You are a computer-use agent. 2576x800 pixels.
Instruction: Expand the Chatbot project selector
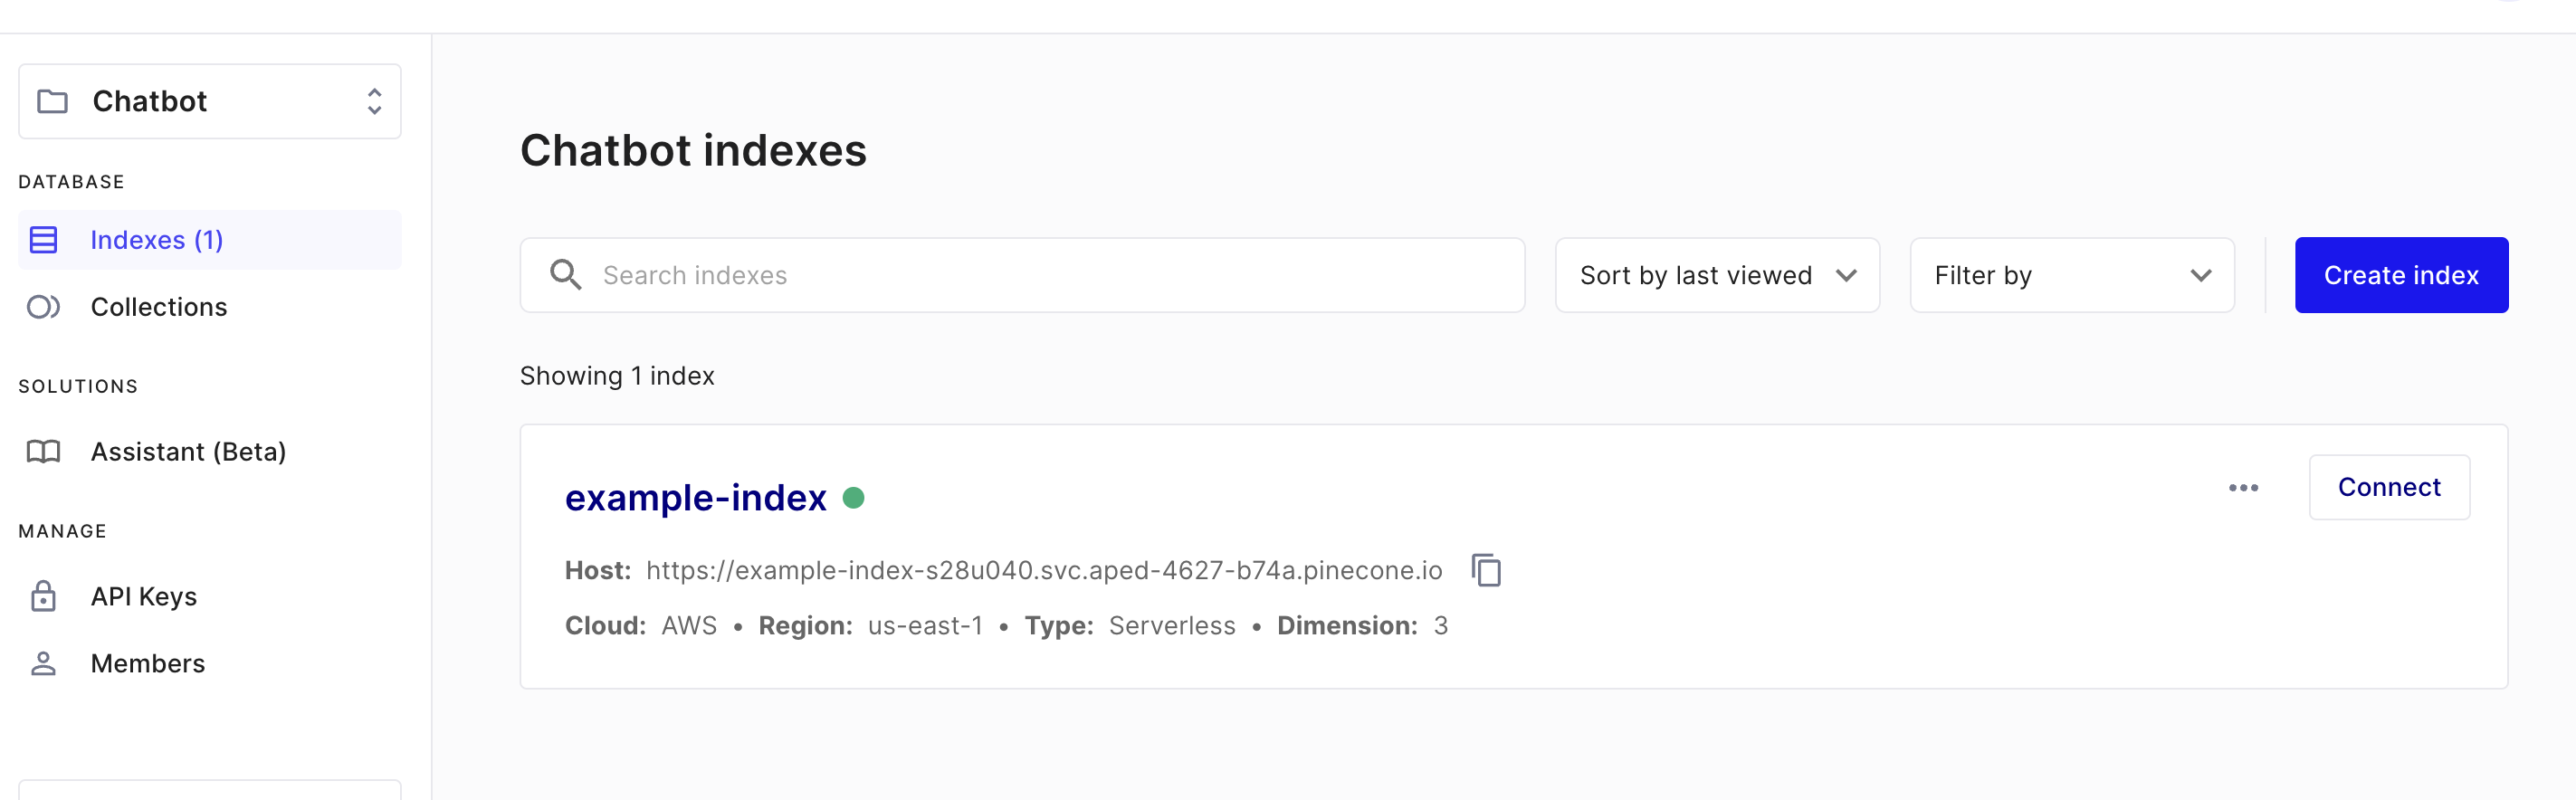click(210, 101)
